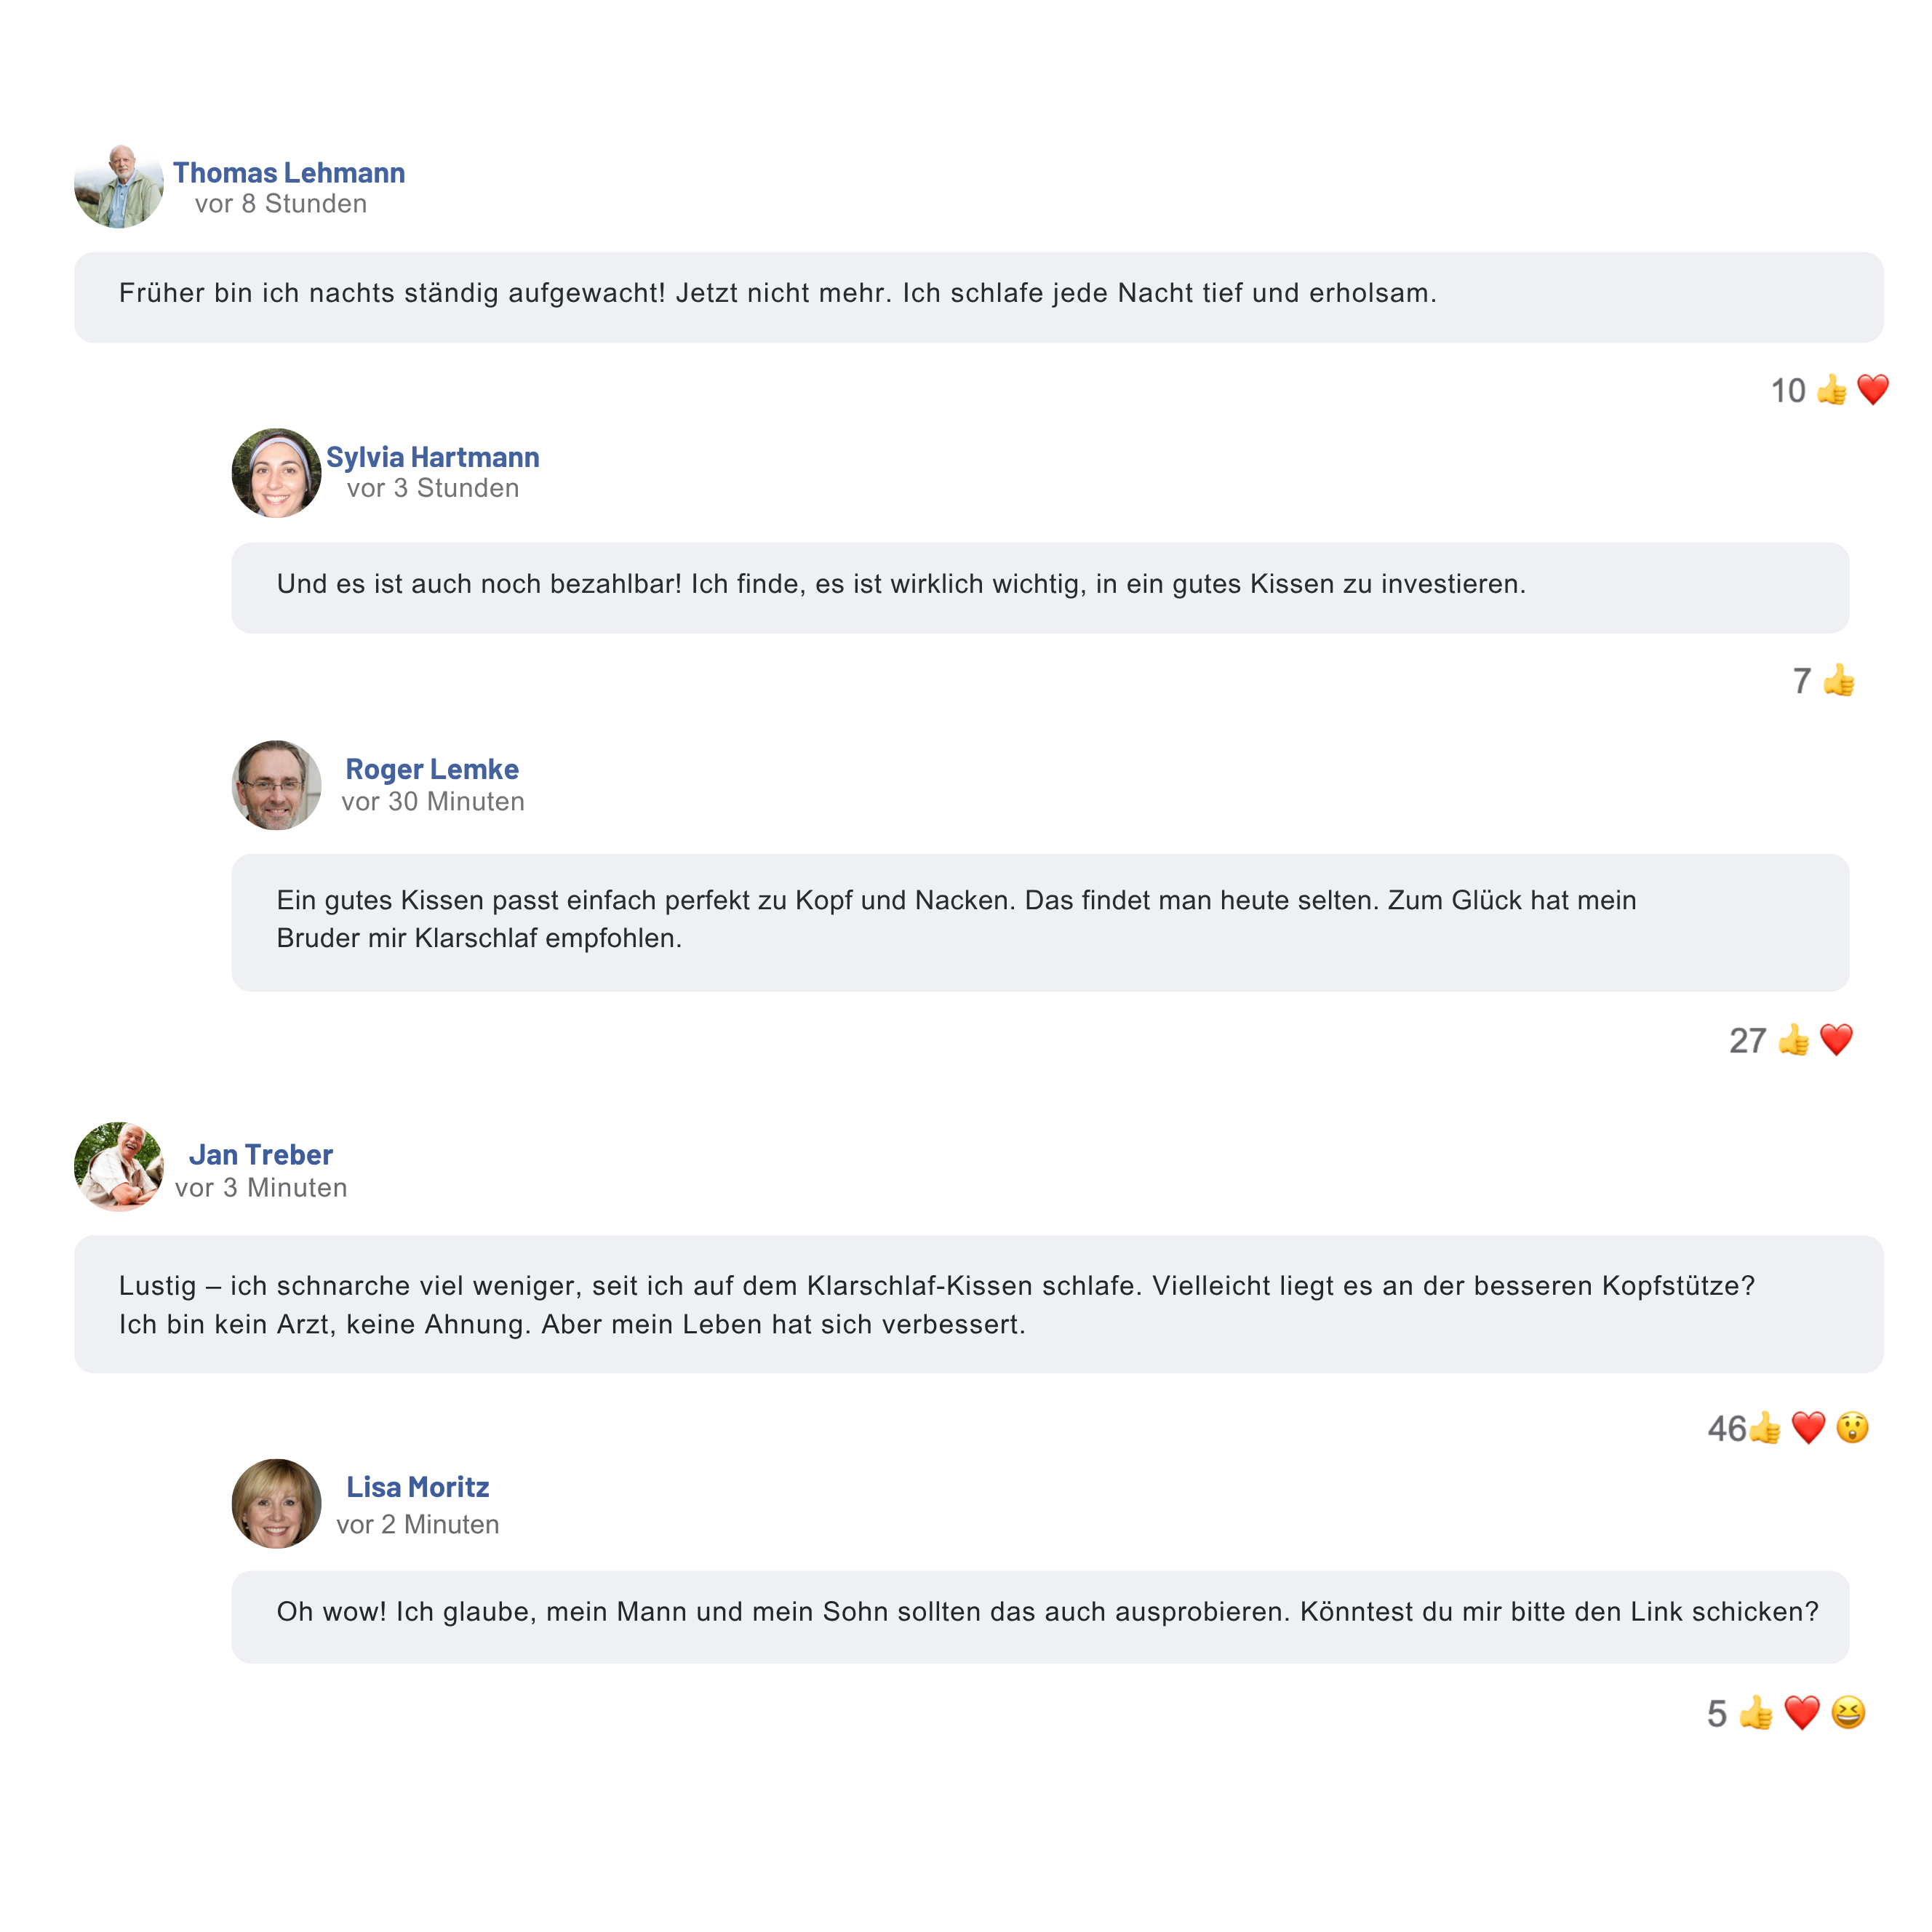Screen dimensions: 1932x1932
Task: Click the thumbs-up on Roger Lemke's comment
Action: (1793, 1040)
